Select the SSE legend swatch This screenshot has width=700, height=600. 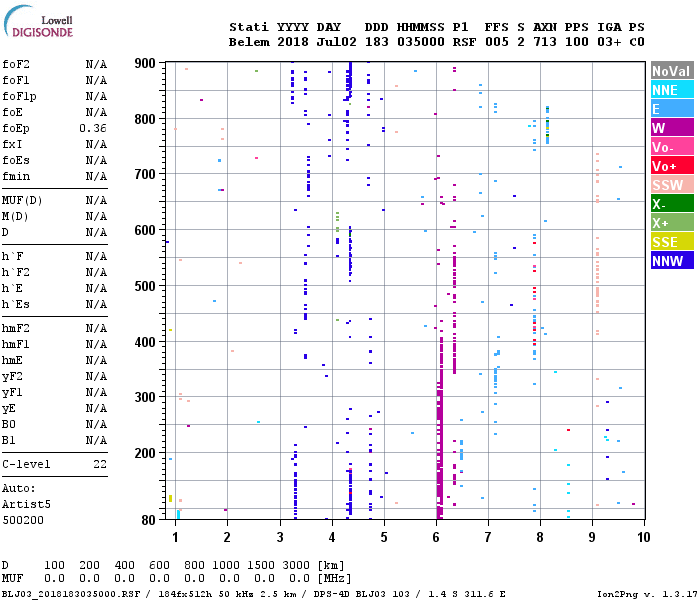tap(672, 242)
